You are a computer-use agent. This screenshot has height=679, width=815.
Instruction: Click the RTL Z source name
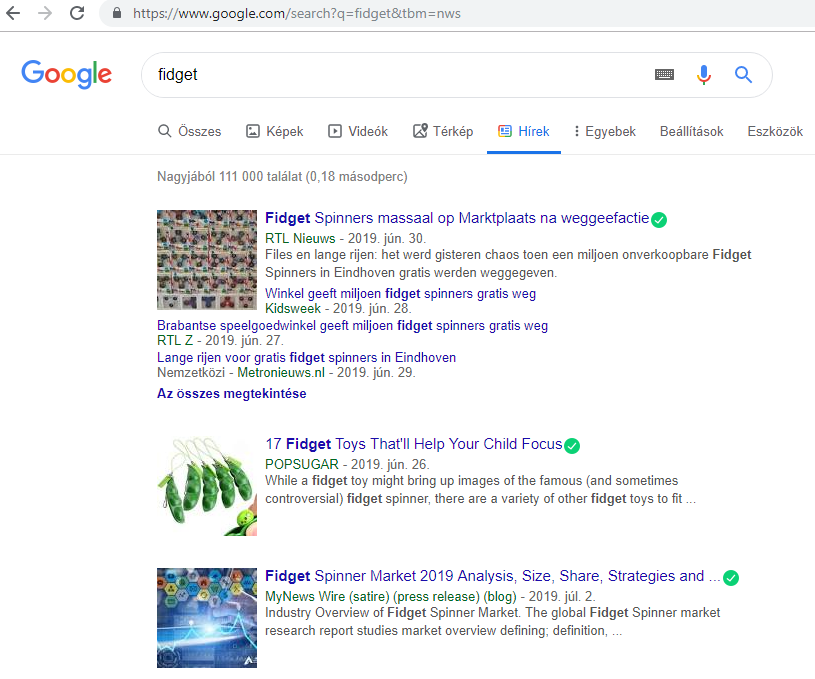(175, 341)
